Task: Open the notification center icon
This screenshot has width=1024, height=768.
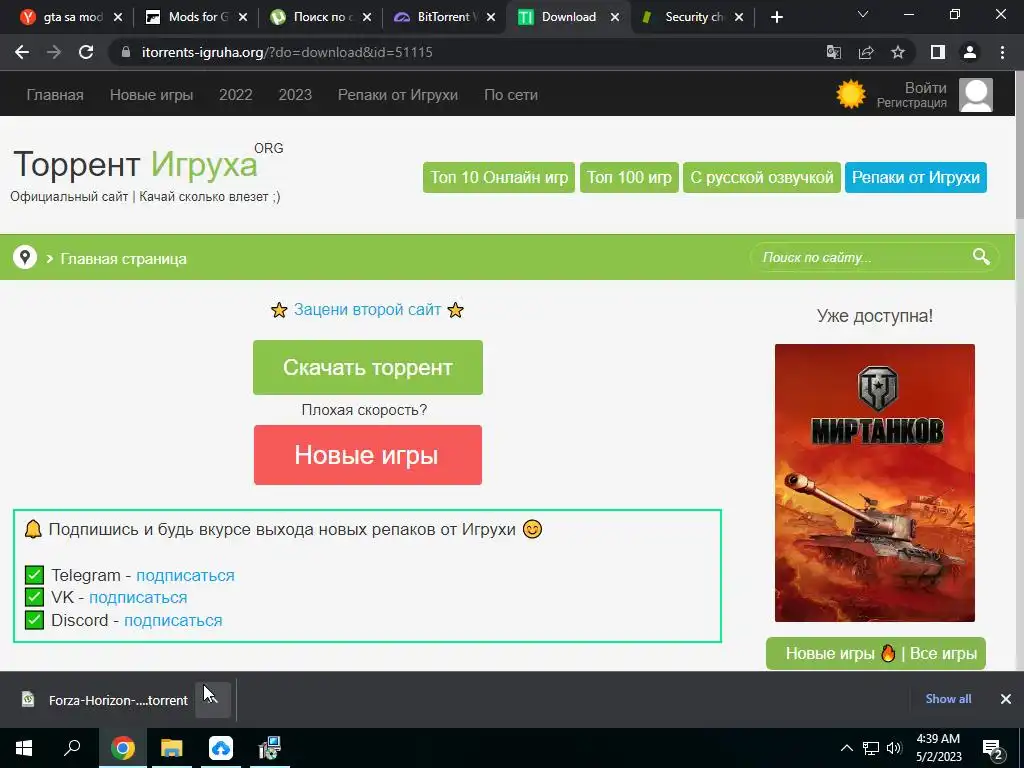Action: click(993, 749)
